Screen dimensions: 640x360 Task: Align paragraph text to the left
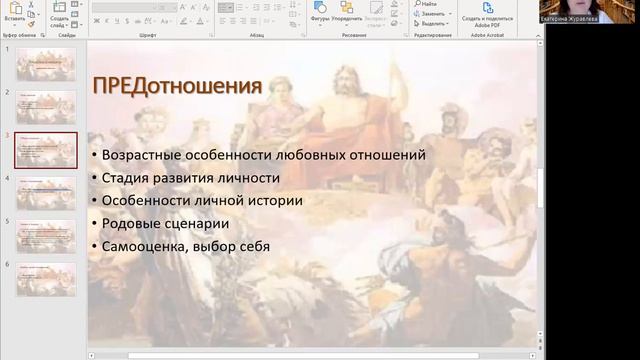pos(223,21)
